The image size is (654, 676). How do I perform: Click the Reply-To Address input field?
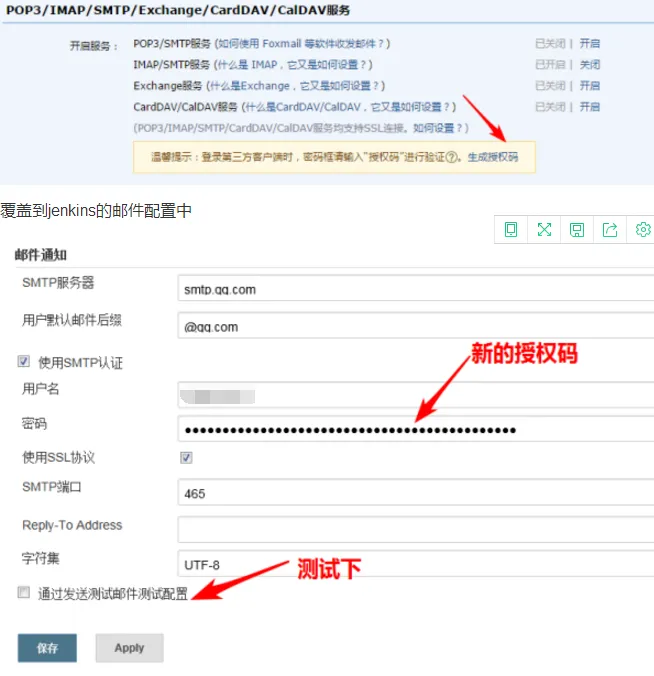point(416,529)
